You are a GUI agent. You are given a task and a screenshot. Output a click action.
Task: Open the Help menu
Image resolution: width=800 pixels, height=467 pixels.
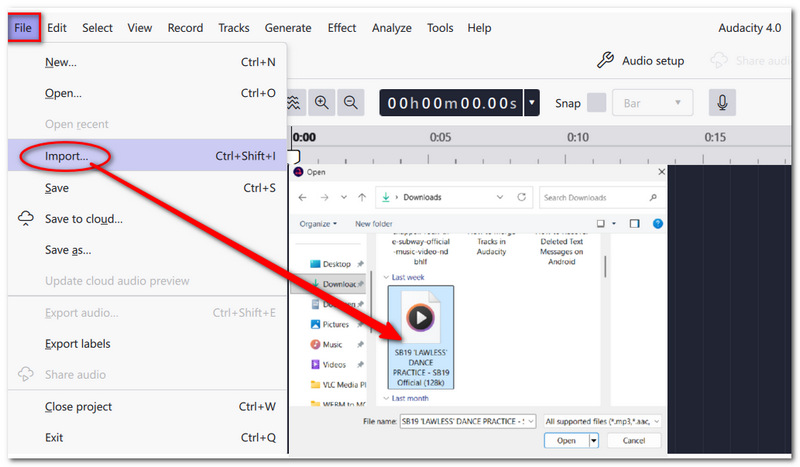(479, 28)
